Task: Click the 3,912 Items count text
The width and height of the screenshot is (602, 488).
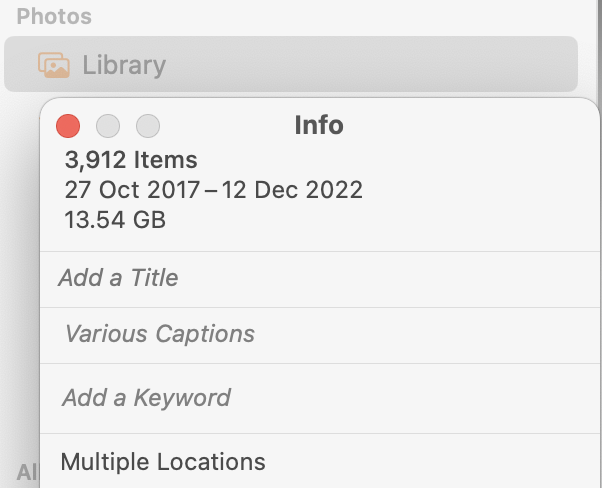Action: (131, 160)
